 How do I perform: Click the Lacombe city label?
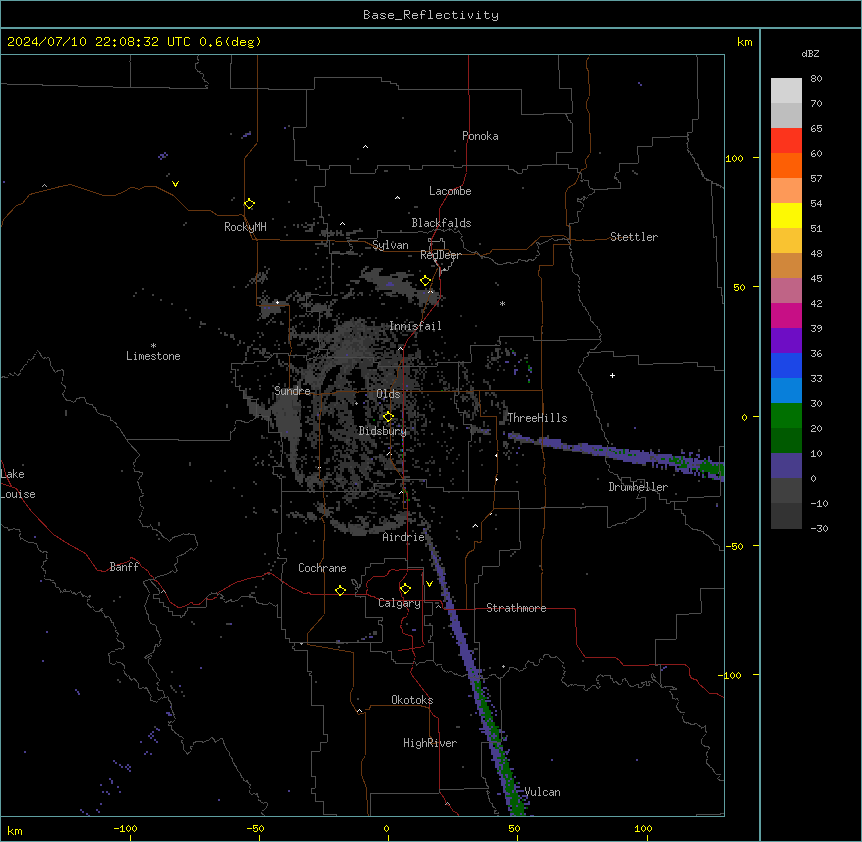tap(450, 191)
